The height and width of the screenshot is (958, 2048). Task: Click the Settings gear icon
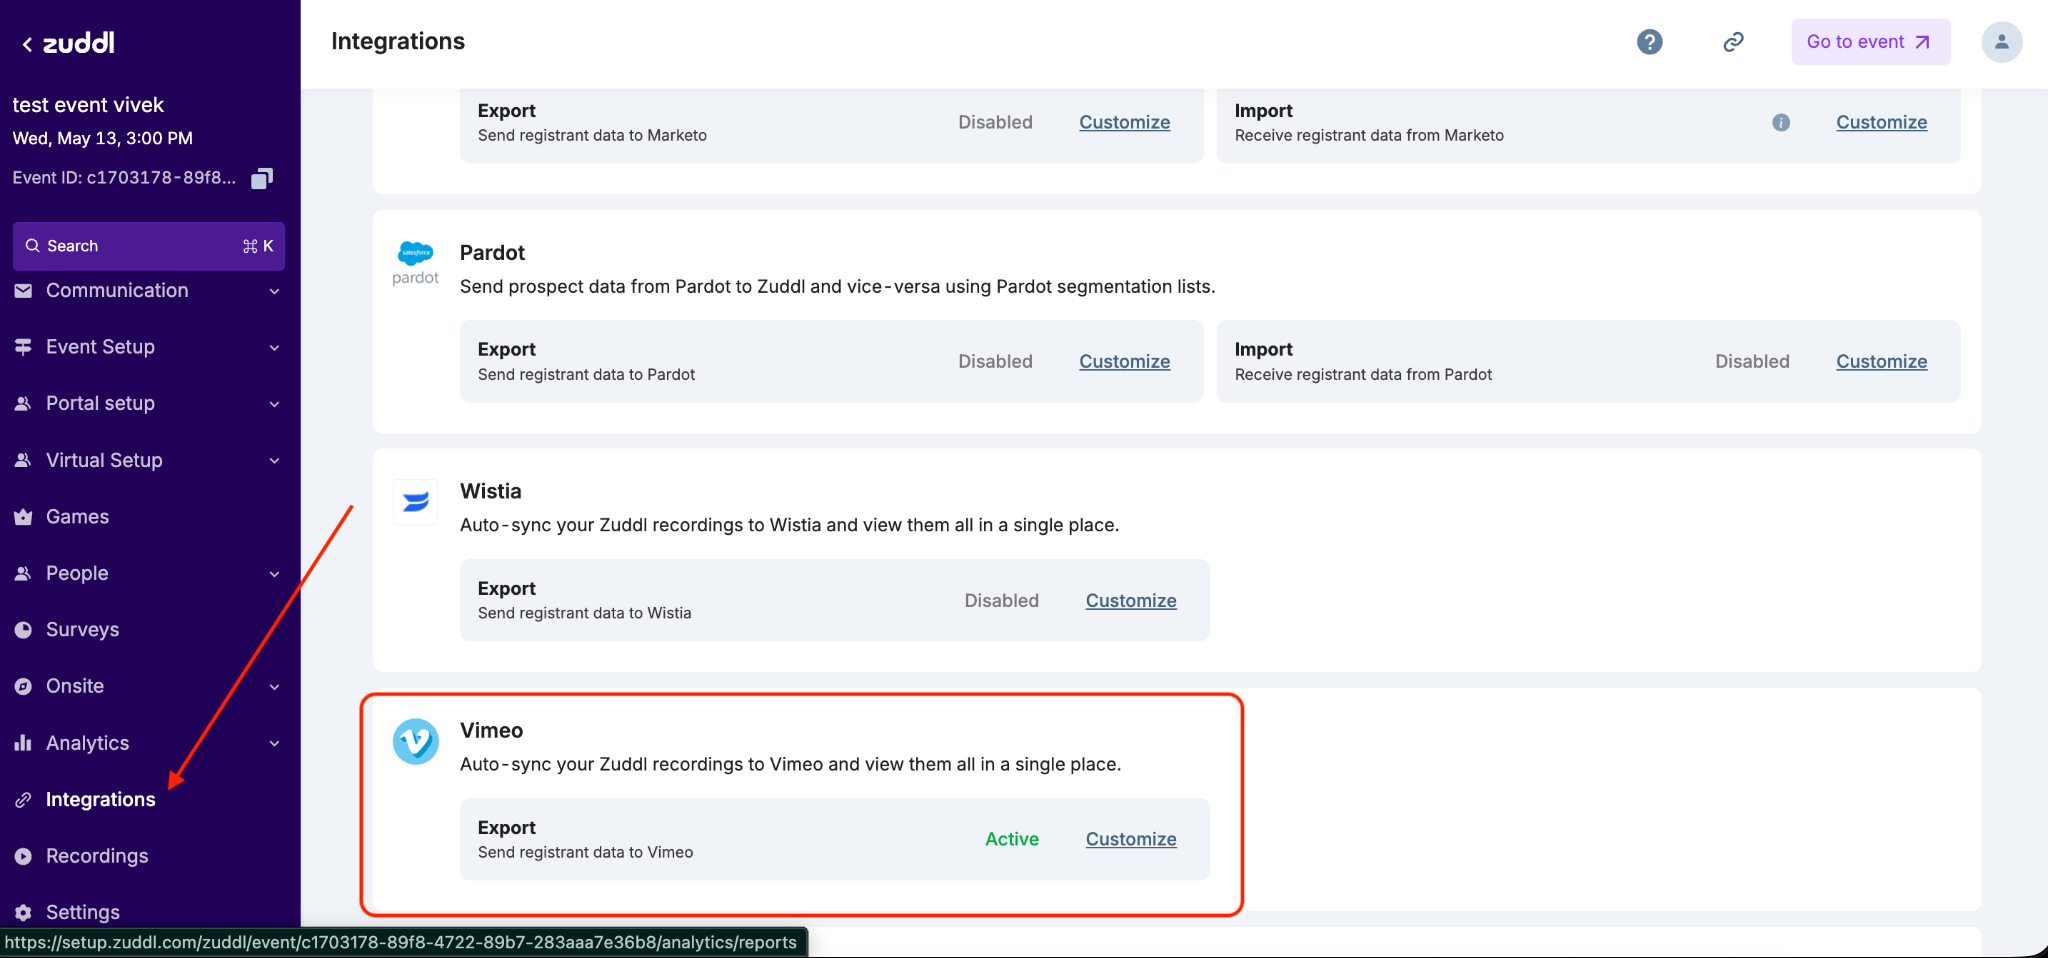[x=23, y=912]
